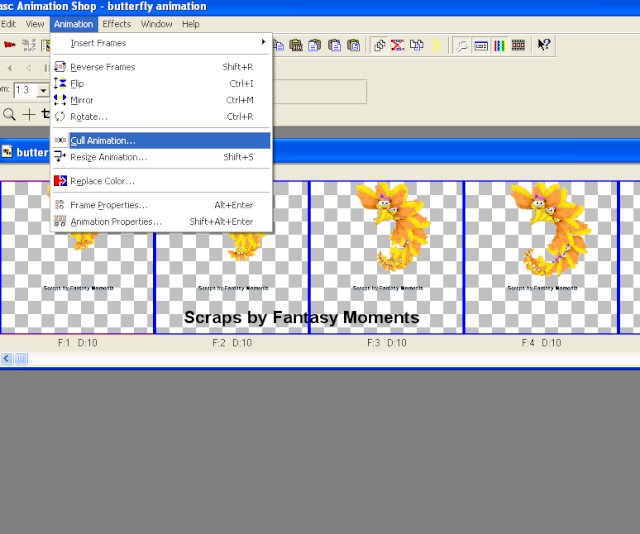This screenshot has width=640, height=534.
Task: Click the first-frame playback arrow
Action: 10,68
